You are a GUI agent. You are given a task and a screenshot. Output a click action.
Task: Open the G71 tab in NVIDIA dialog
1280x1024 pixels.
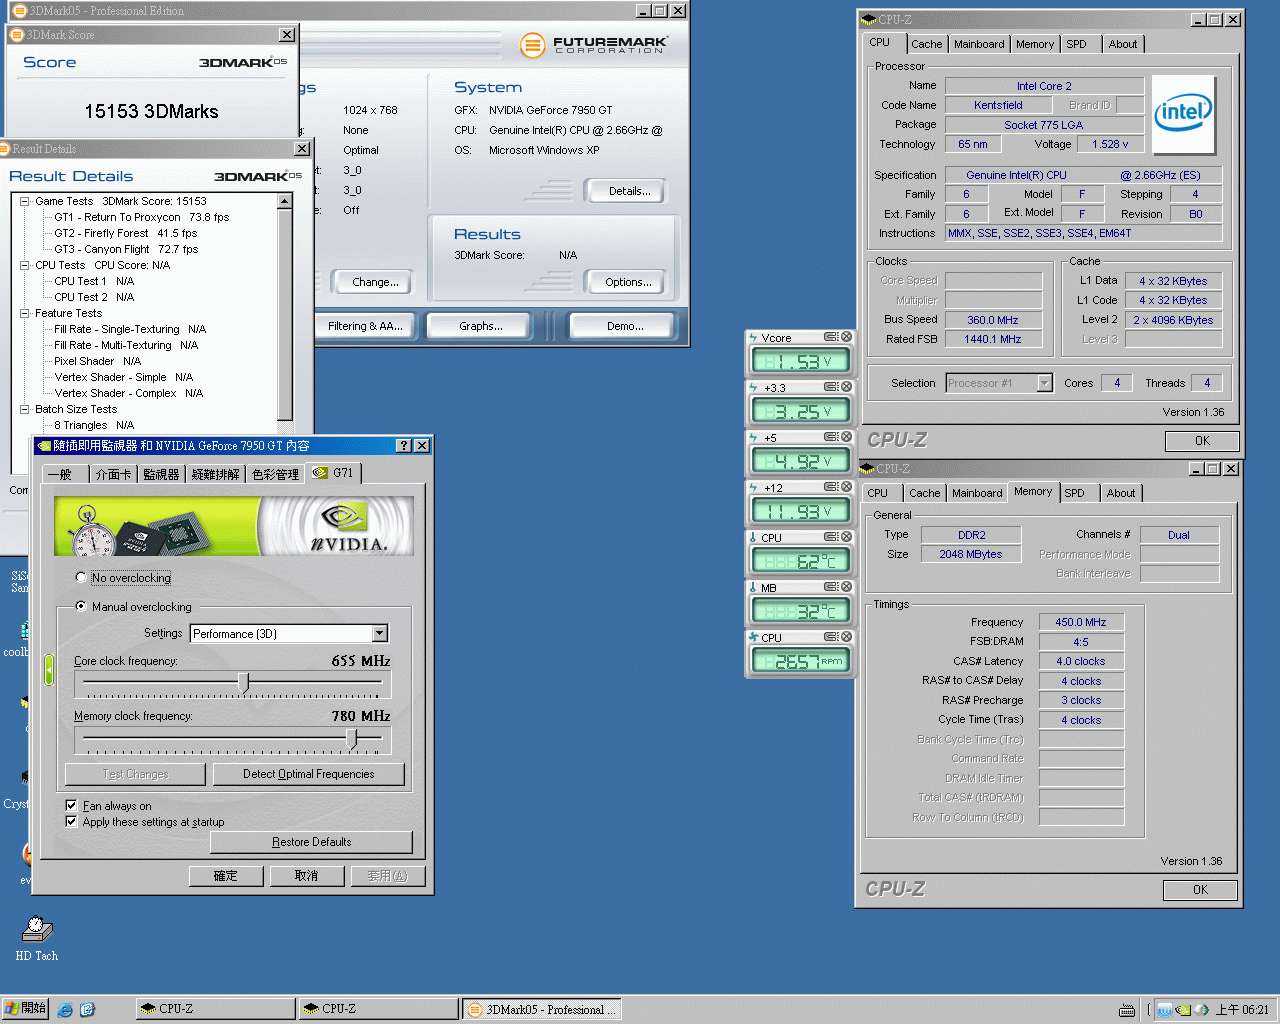pos(334,473)
